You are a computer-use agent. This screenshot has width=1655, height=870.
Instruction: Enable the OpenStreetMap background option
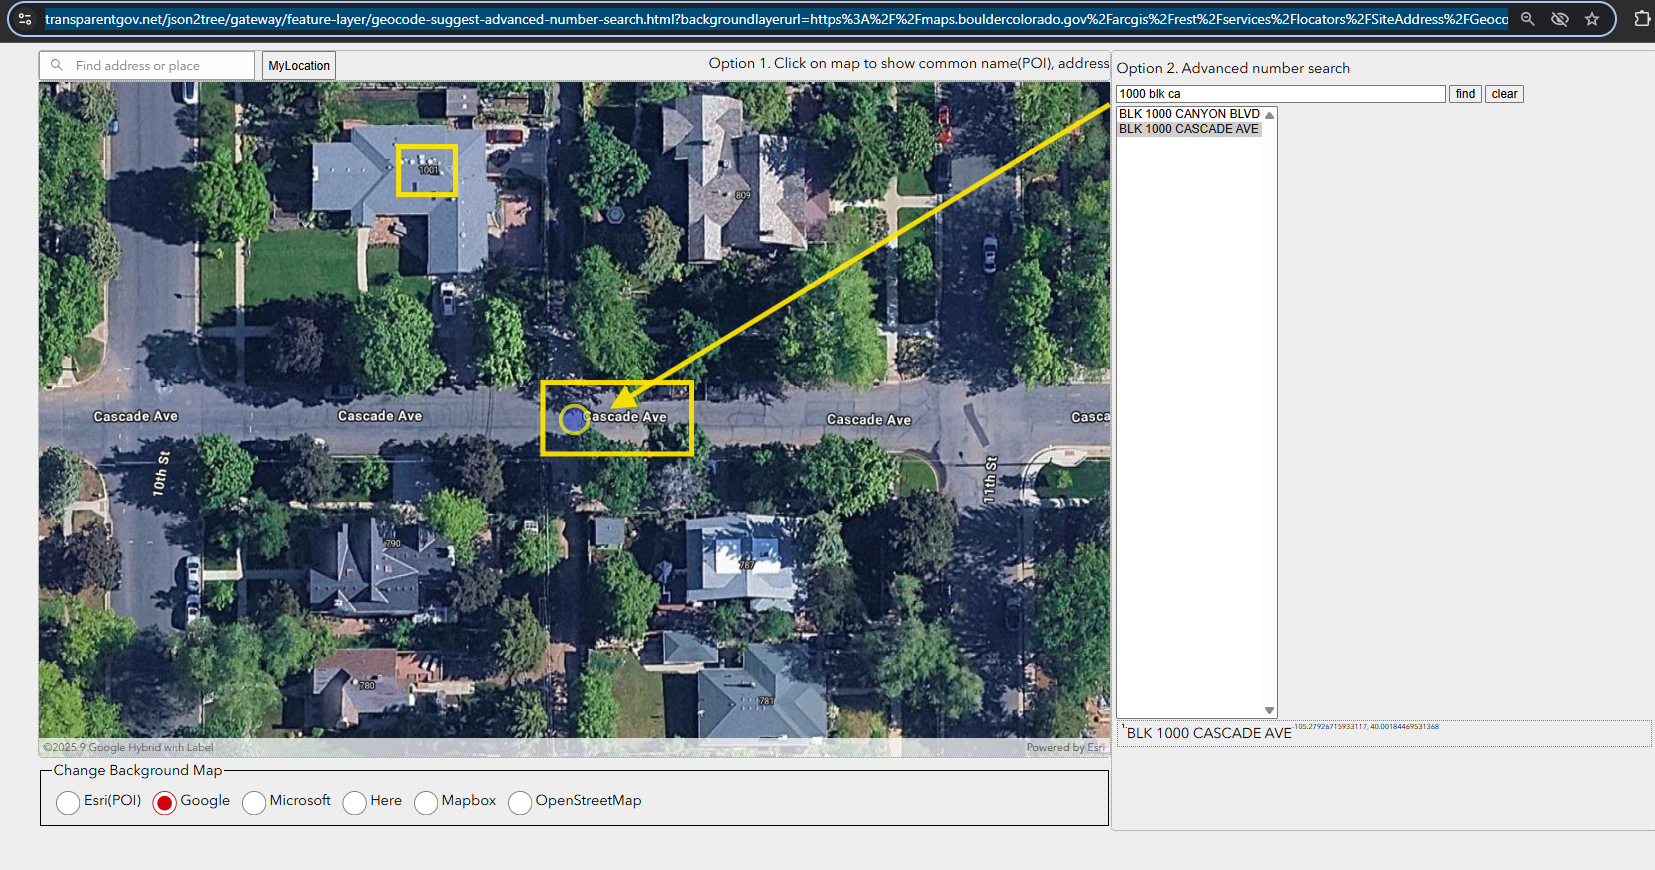point(520,802)
